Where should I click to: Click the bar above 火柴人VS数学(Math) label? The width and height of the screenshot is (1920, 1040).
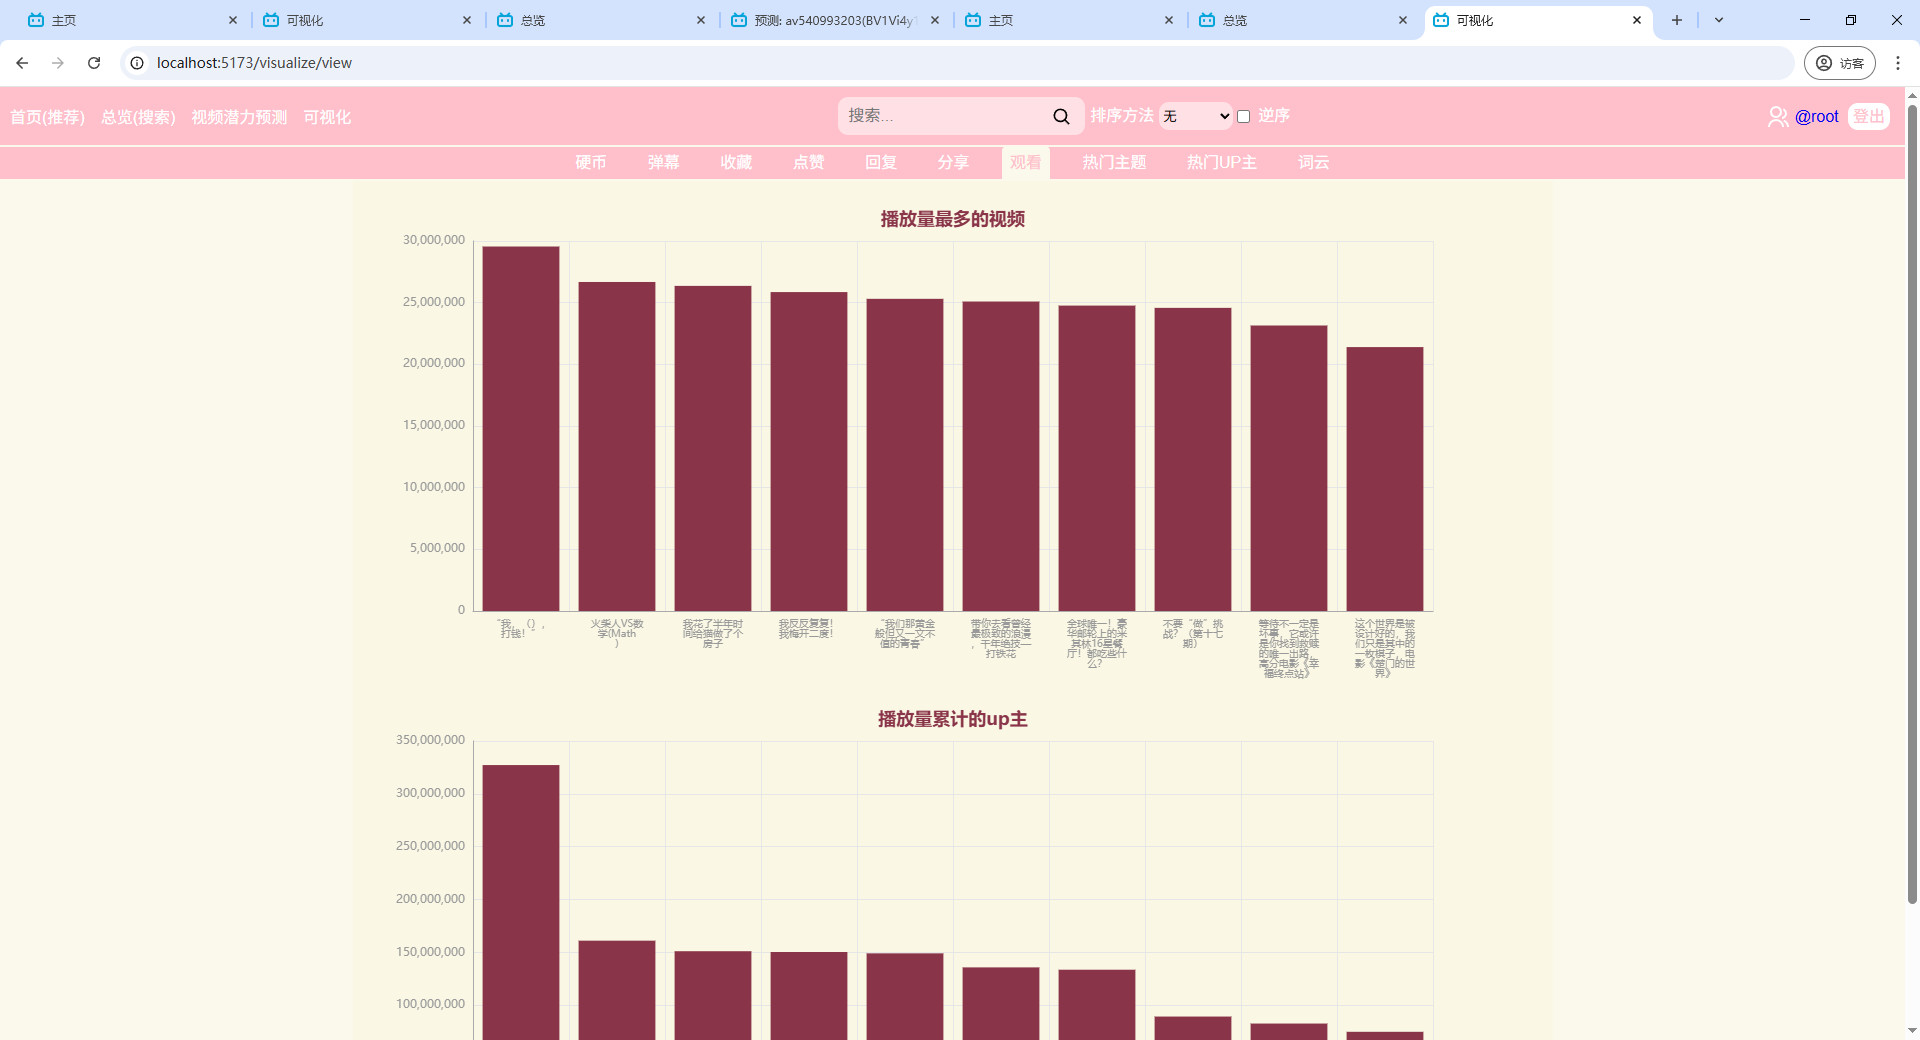617,446
